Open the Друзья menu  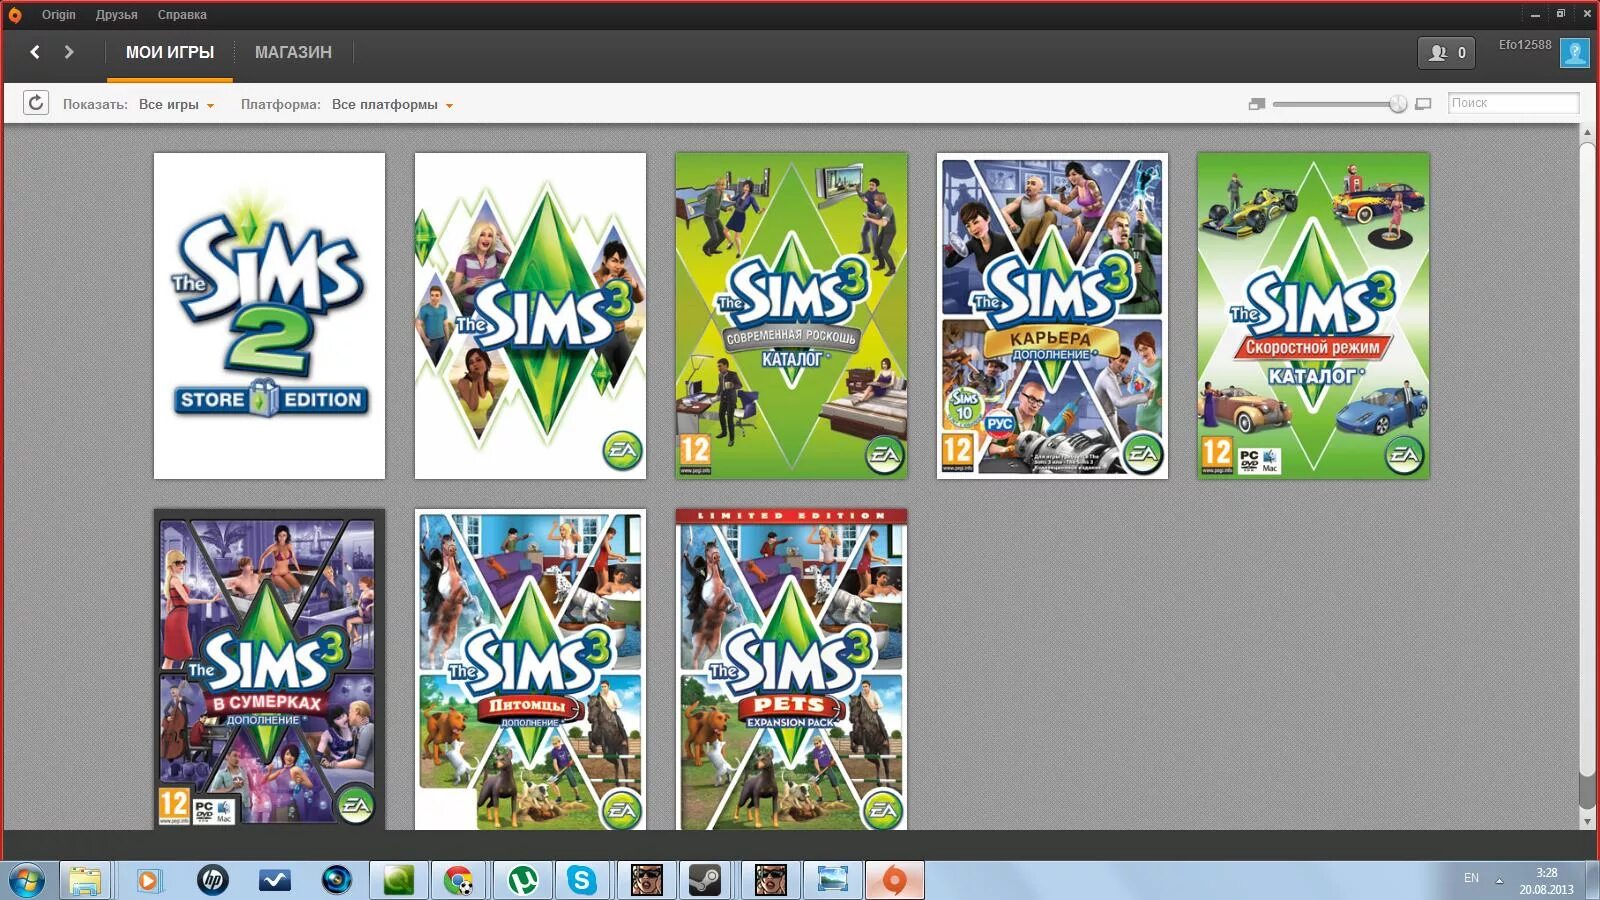pyautogui.click(x=116, y=15)
